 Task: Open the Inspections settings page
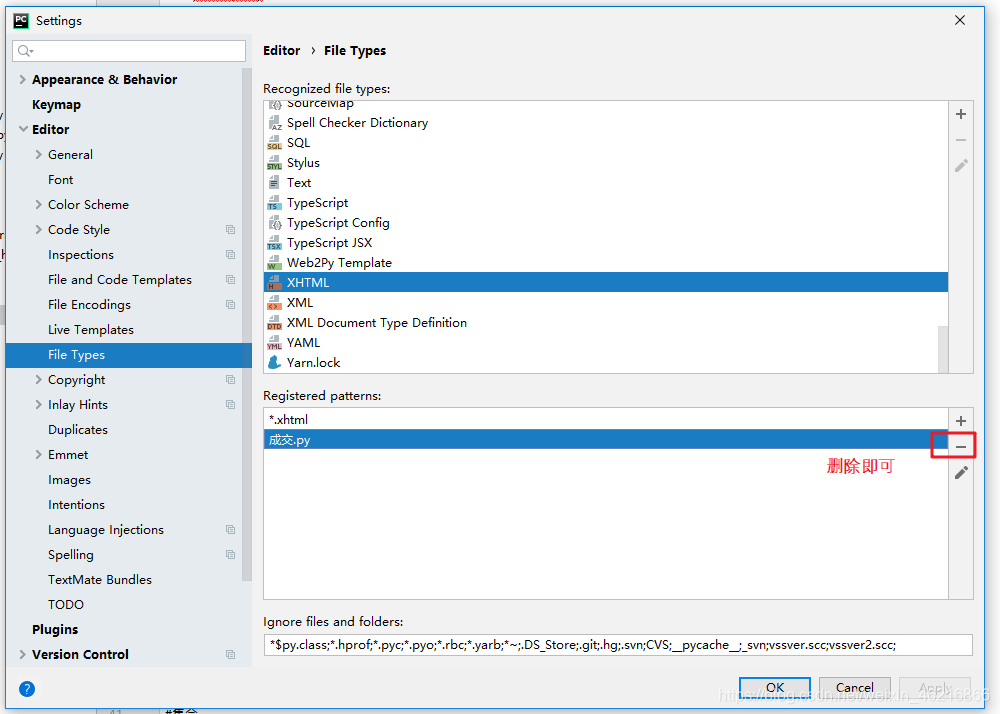pyautogui.click(x=81, y=254)
